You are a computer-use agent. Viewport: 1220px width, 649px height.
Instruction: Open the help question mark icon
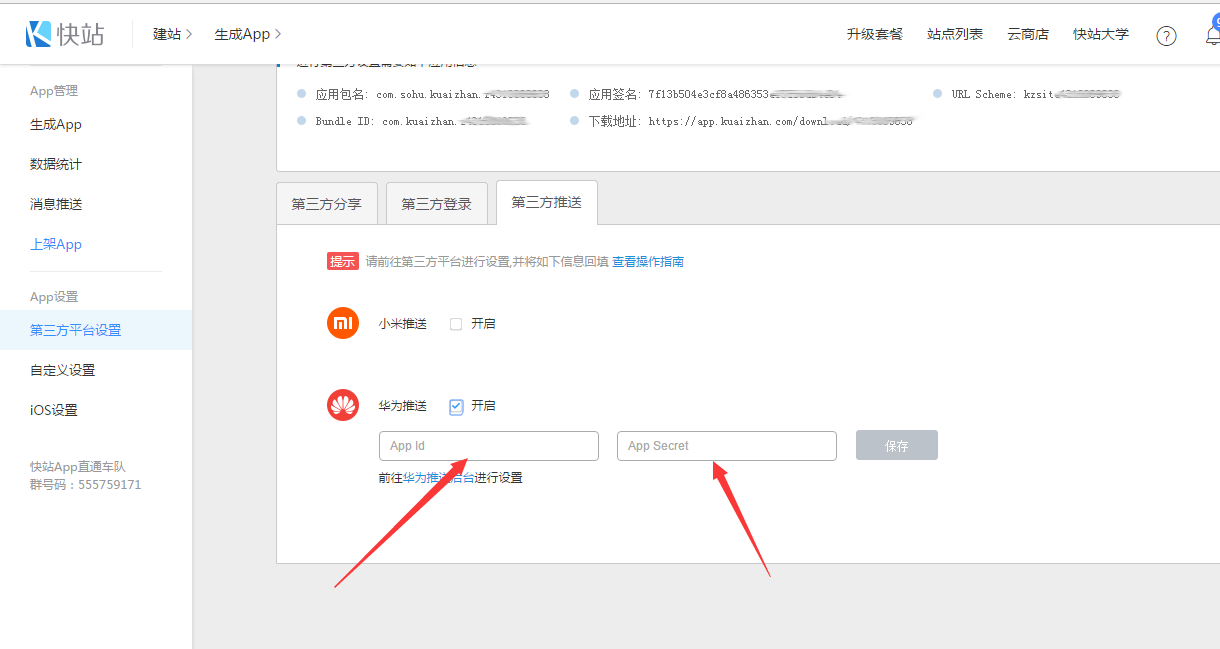click(x=1166, y=35)
